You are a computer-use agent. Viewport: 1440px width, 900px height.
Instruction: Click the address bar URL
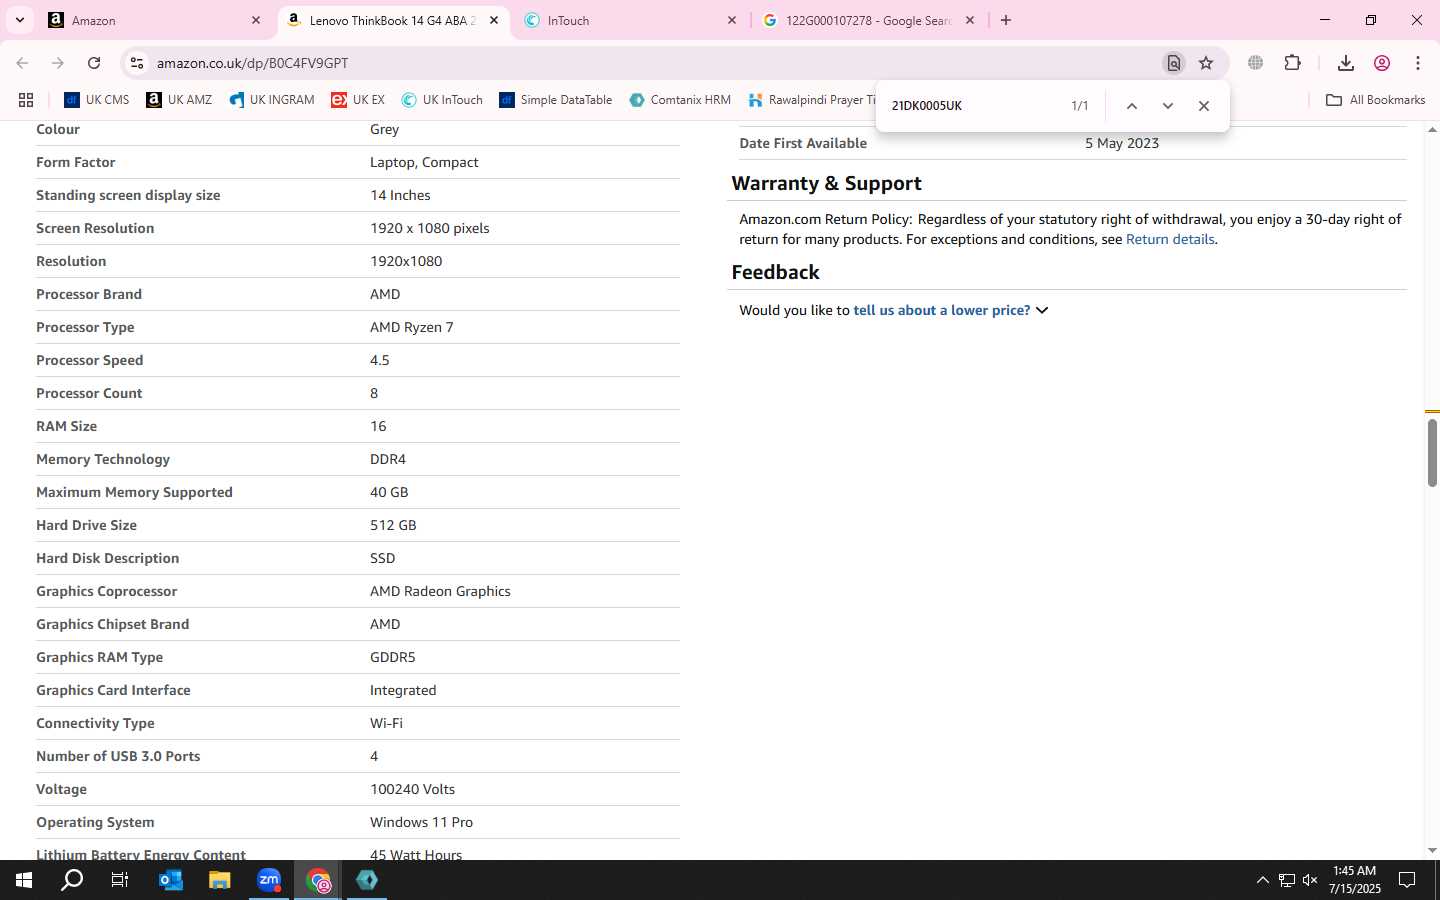pos(252,63)
